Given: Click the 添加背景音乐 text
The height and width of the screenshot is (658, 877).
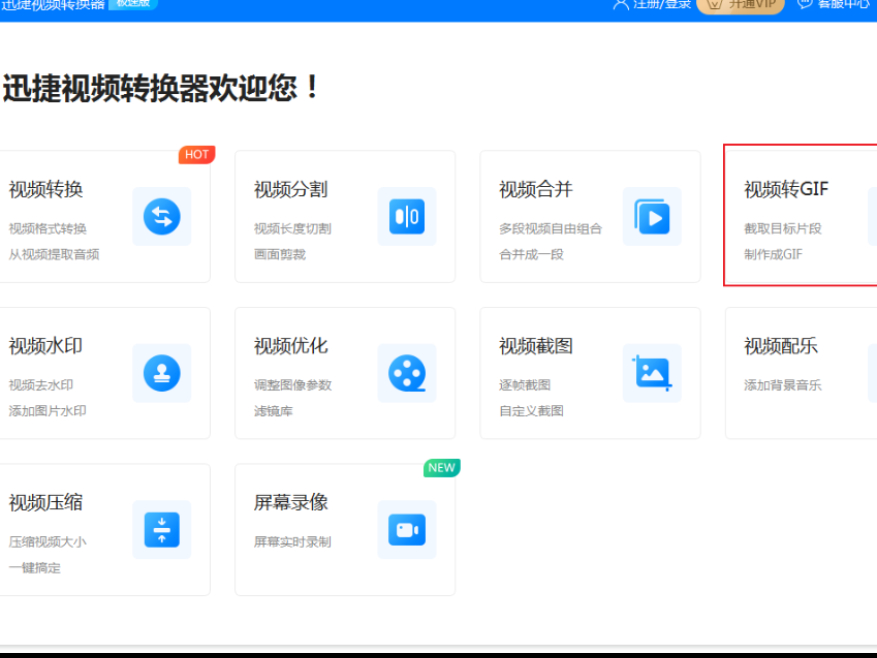Looking at the screenshot, I should (x=782, y=385).
